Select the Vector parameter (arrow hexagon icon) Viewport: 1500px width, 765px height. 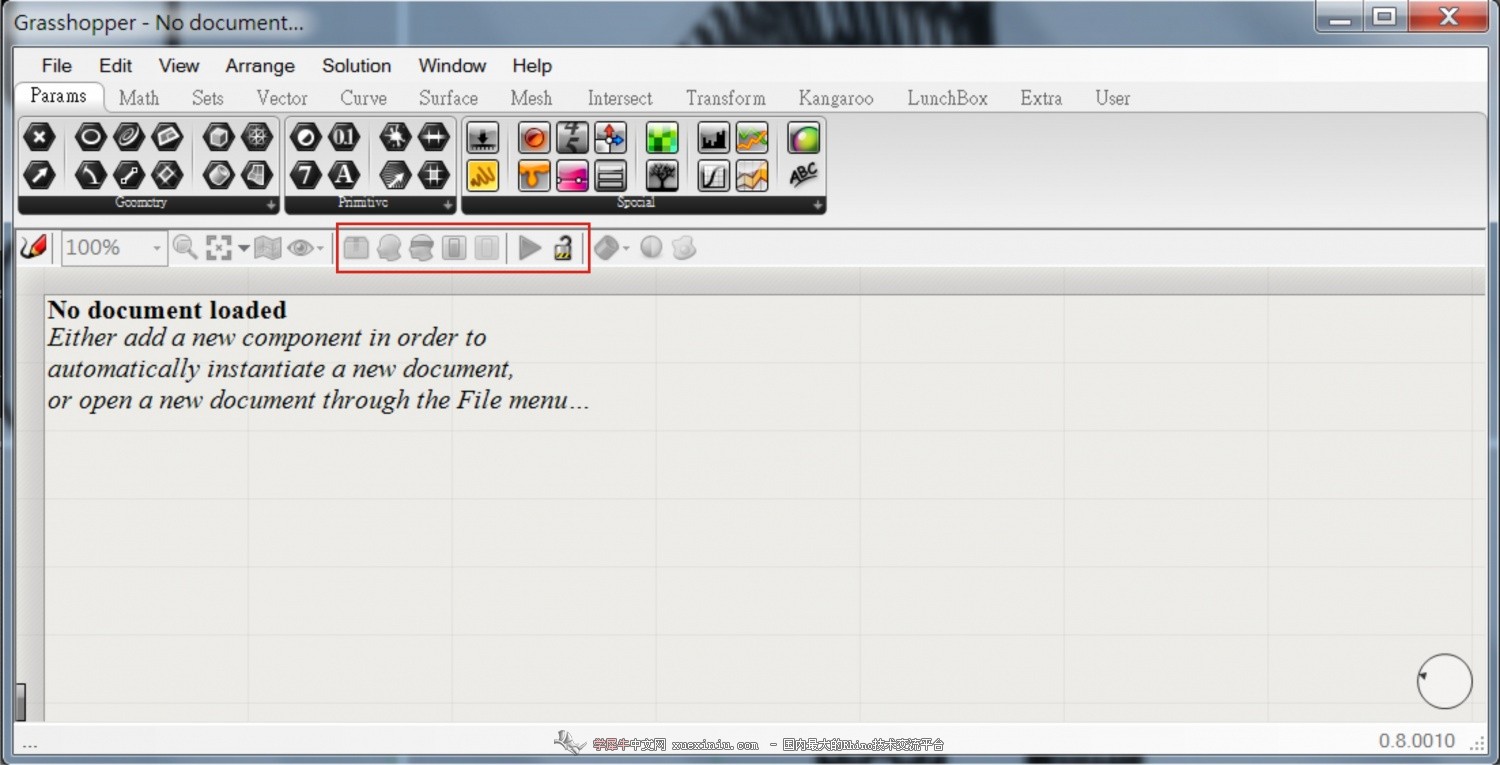click(x=39, y=175)
